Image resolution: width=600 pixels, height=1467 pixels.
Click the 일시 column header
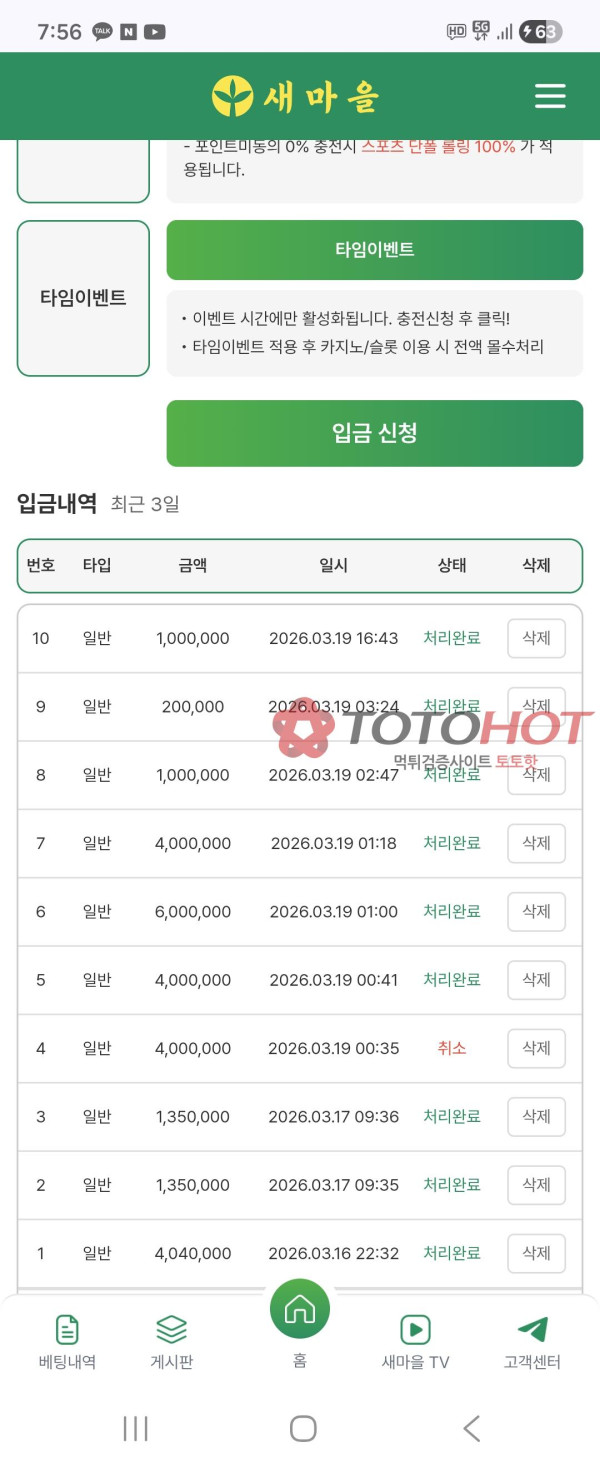point(333,565)
